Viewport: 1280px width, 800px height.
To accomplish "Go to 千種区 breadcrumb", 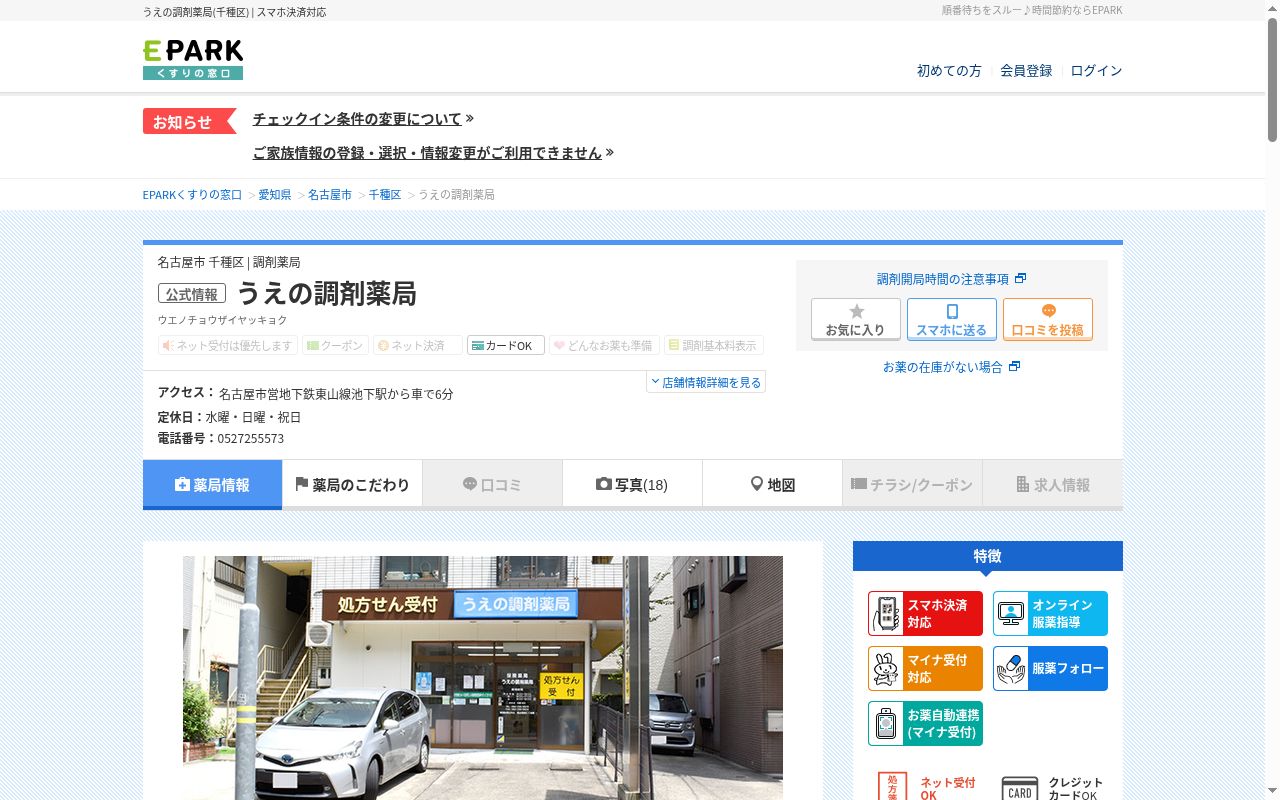I will [385, 195].
